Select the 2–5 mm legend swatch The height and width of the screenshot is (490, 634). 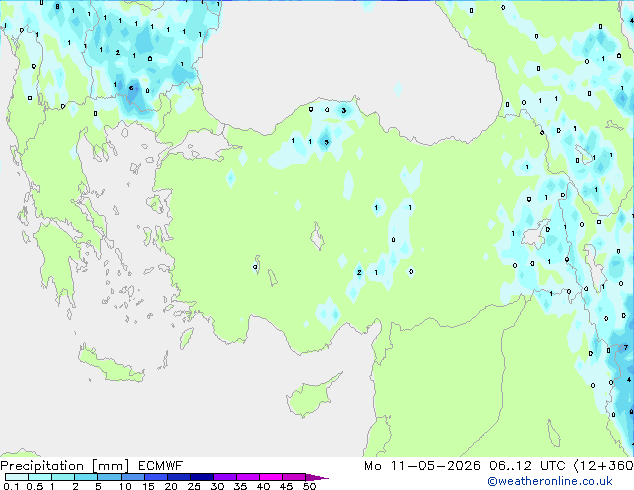pyautogui.click(x=86, y=477)
